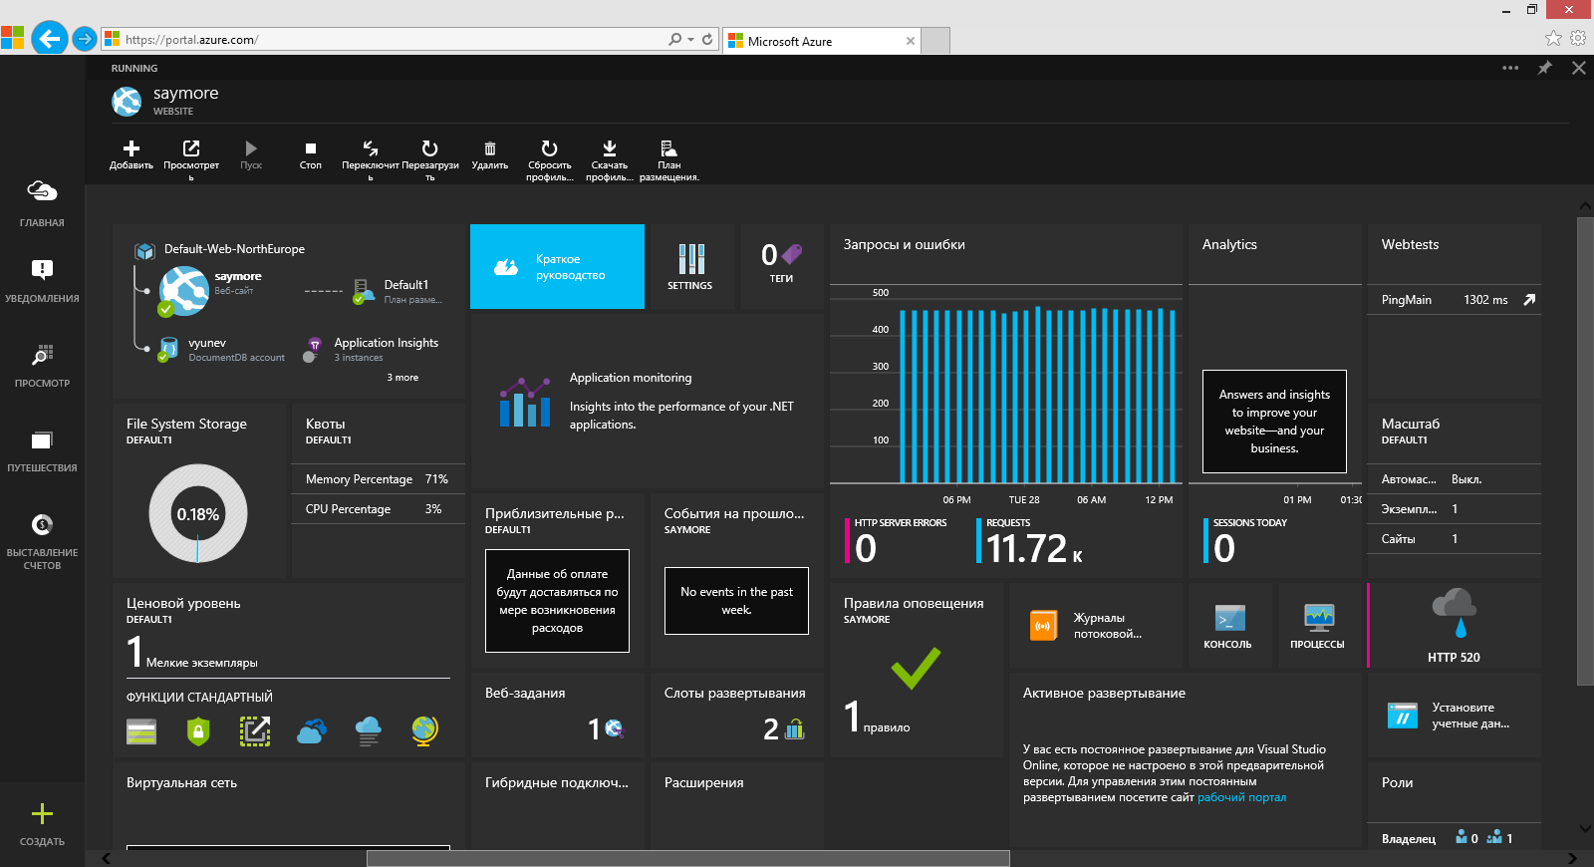
Task: Open the Слоты развертывания tile
Action: click(x=737, y=716)
